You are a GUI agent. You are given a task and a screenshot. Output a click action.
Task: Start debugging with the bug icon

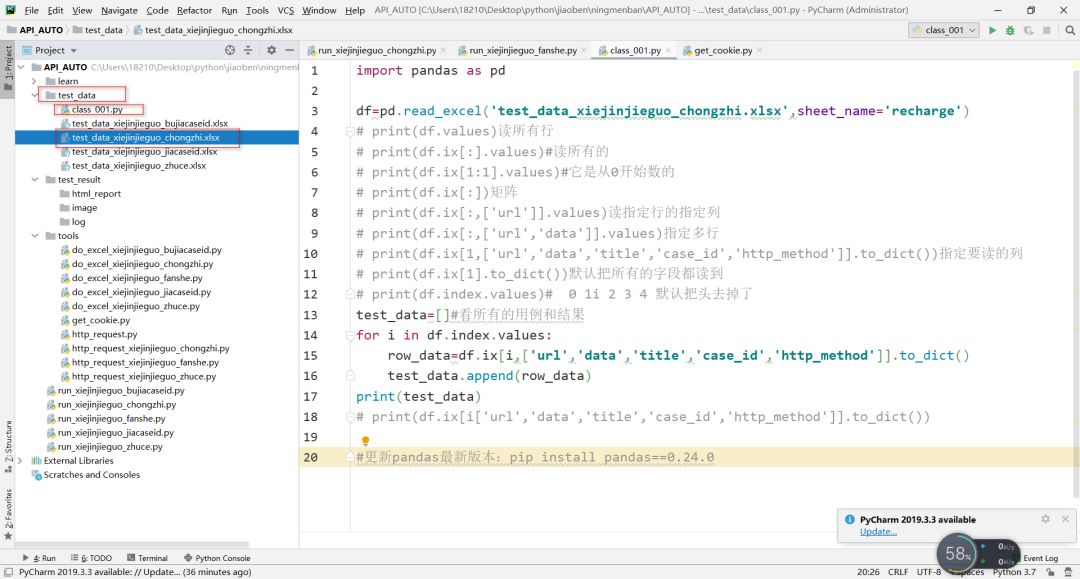pos(1010,30)
